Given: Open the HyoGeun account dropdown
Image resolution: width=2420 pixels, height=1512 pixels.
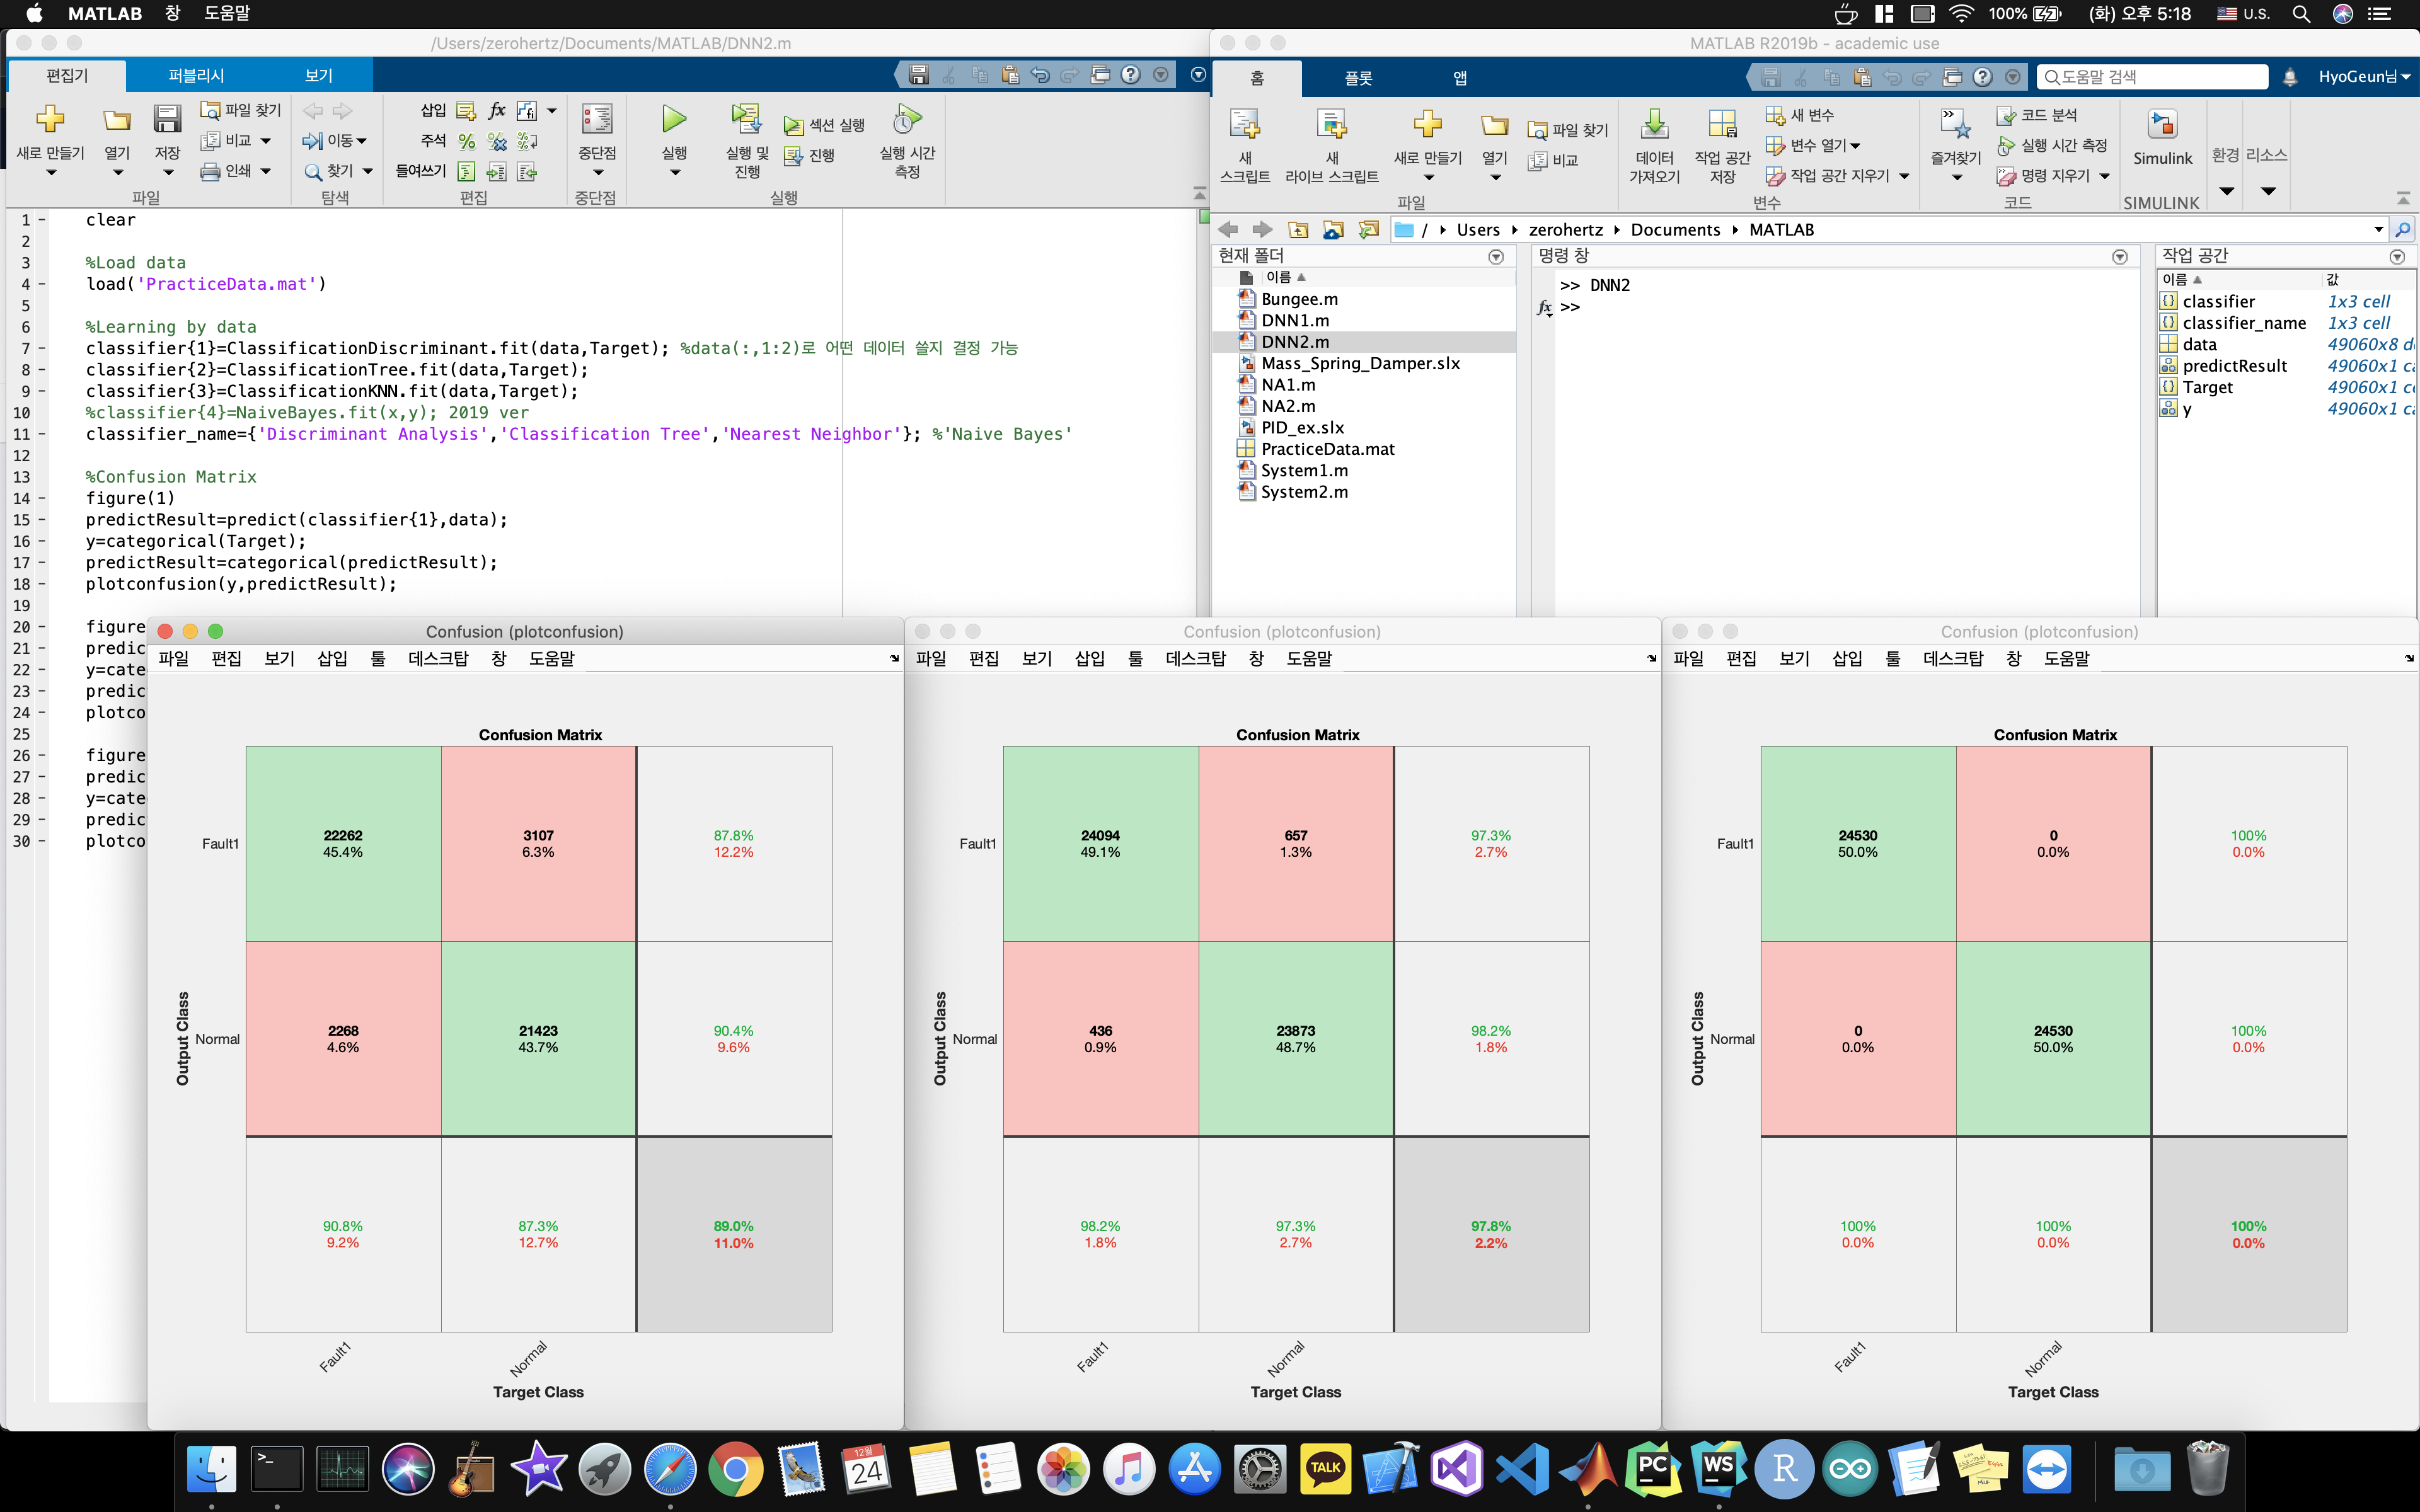Looking at the screenshot, I should (2364, 77).
